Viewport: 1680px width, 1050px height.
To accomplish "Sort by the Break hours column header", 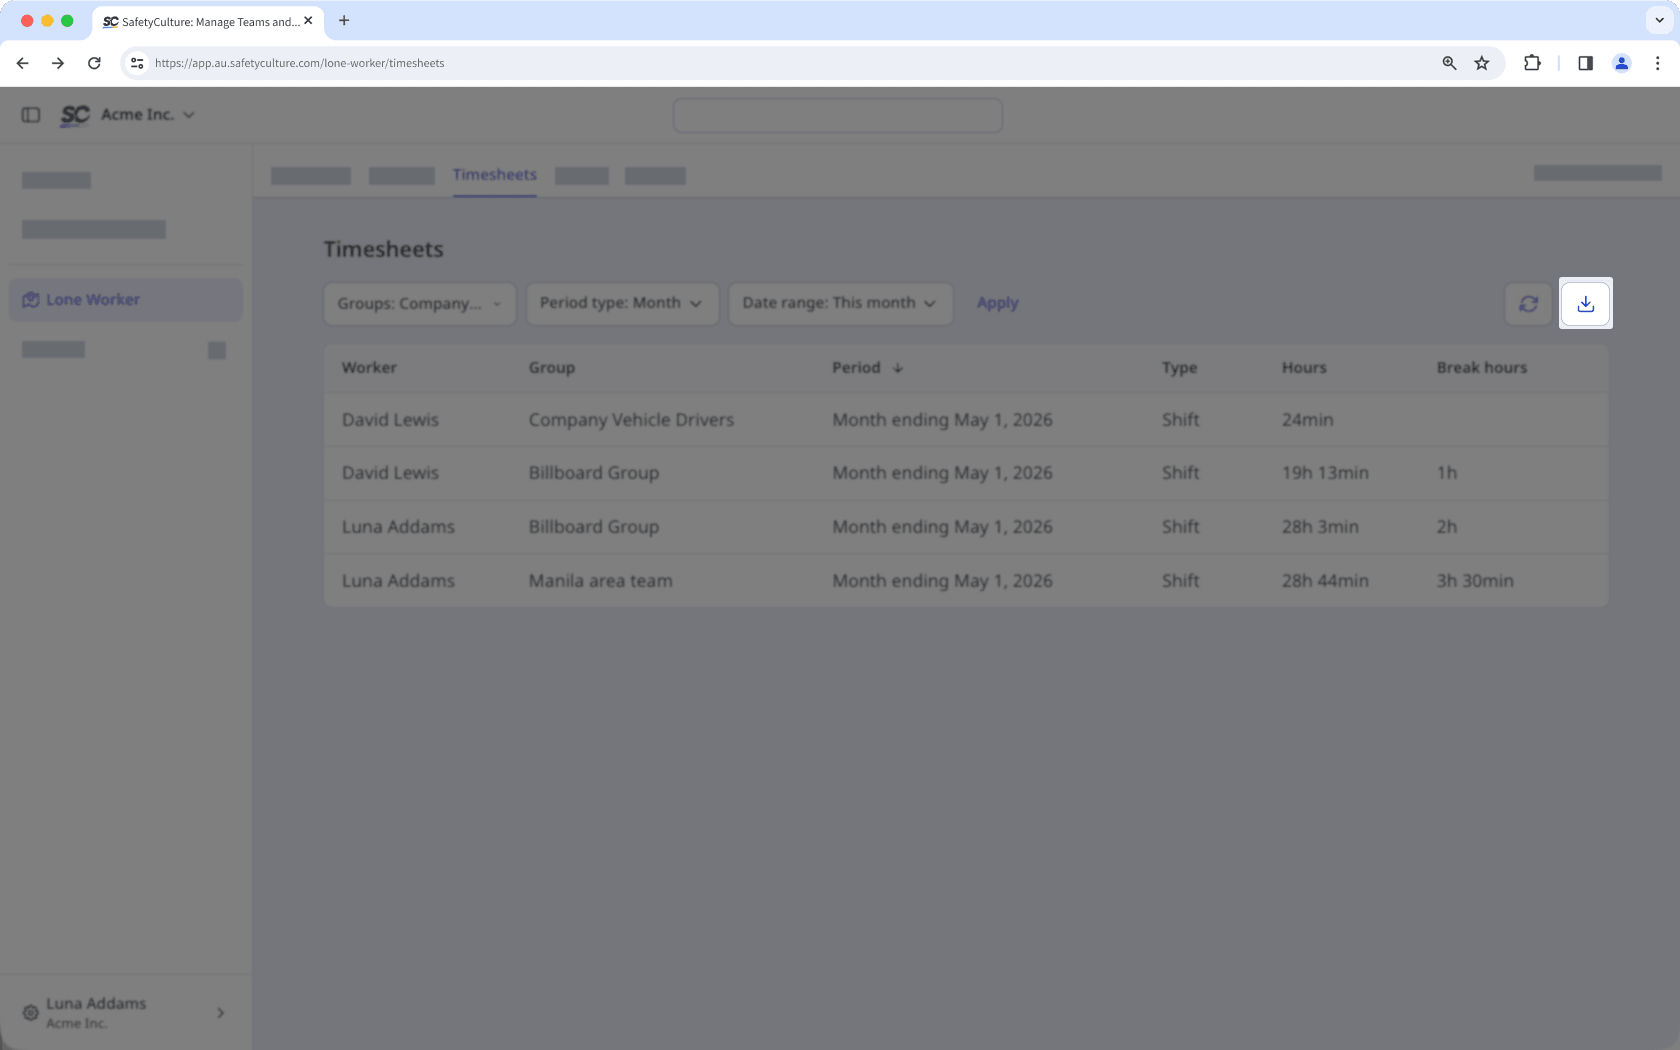I will pos(1482,368).
